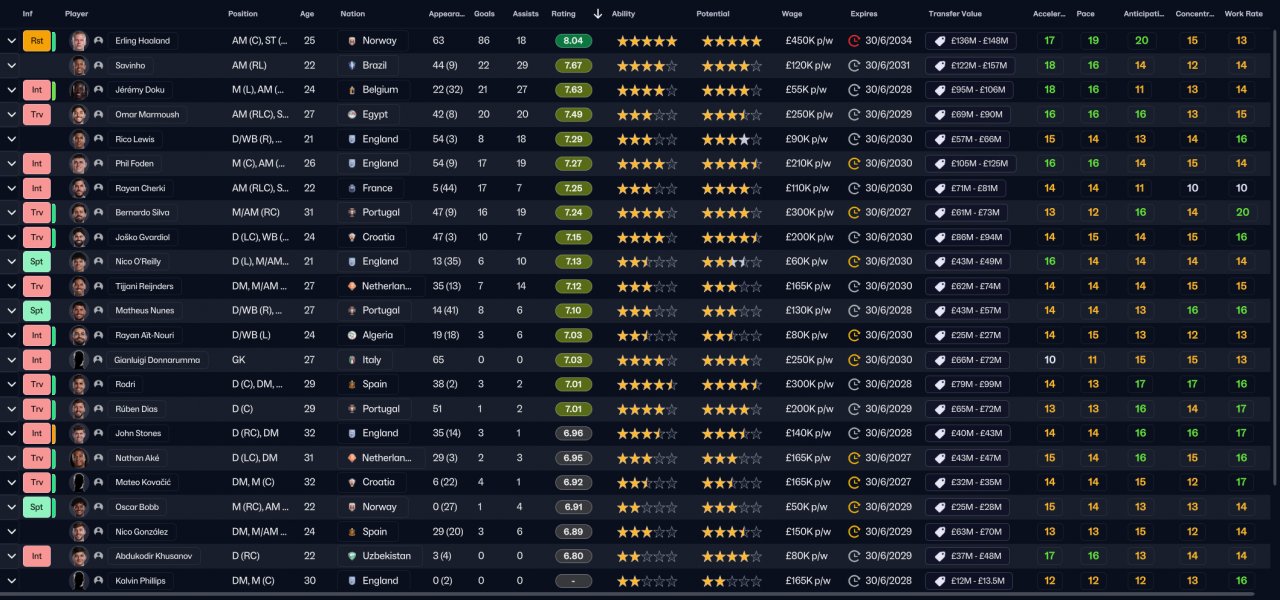
Task: Click the Norway flag icon in Haaland's row
Action: coord(352,41)
